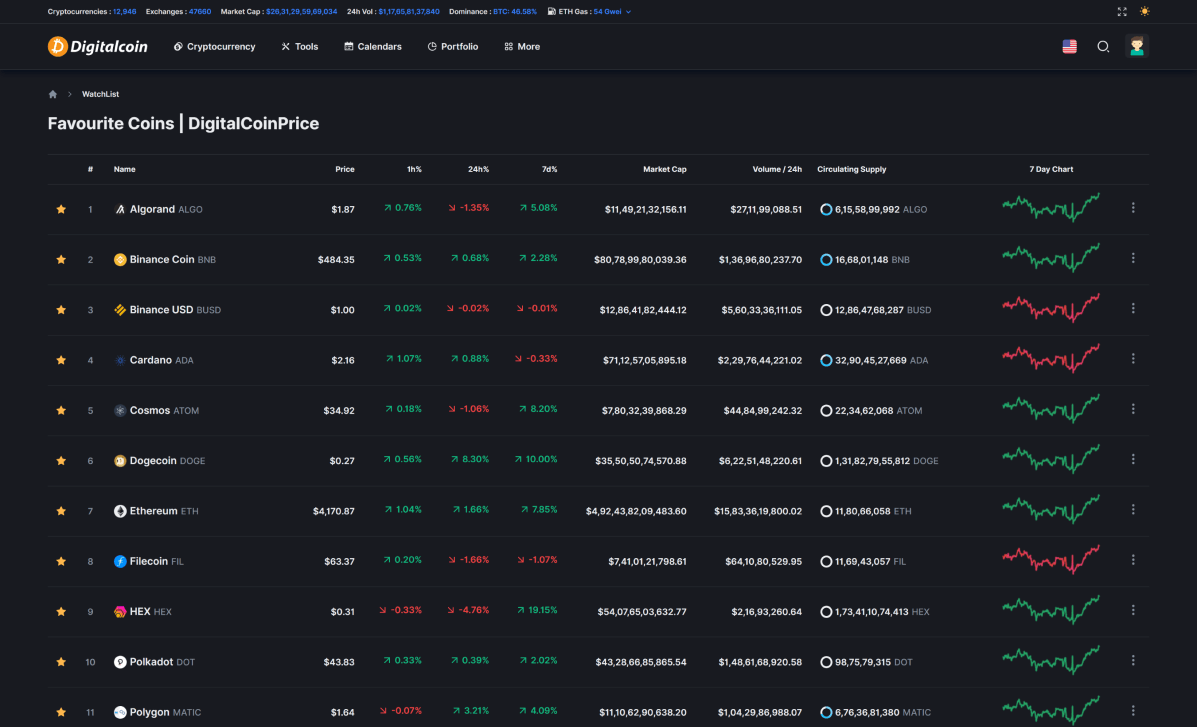This screenshot has width=1197, height=727.
Task: Click the Filecoin logo icon
Action: [x=120, y=561]
